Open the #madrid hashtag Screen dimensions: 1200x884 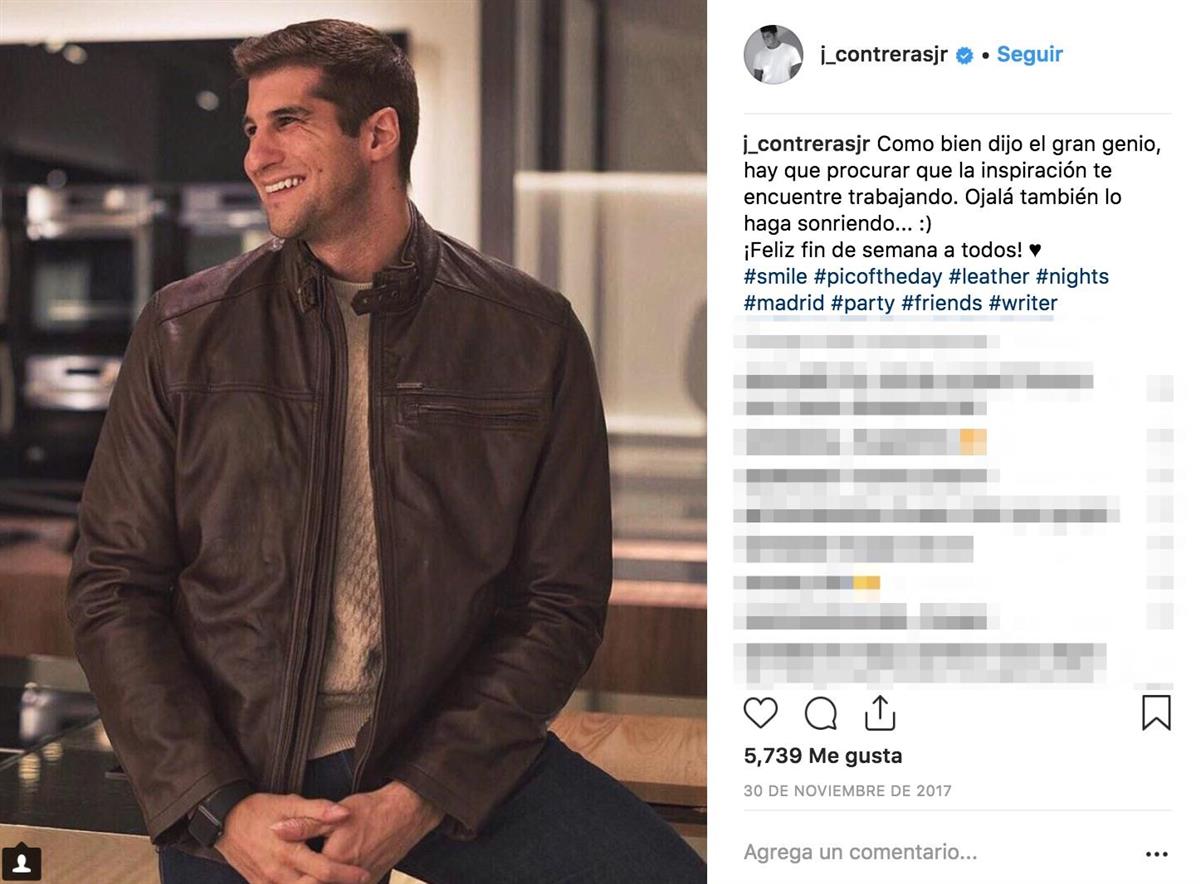click(782, 302)
